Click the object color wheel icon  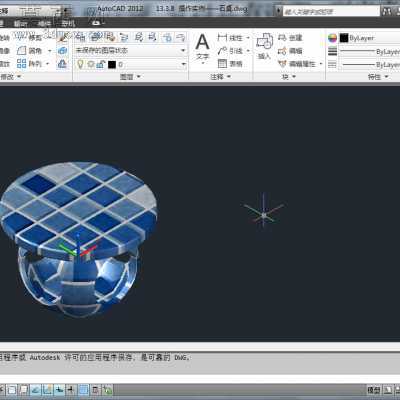[x=332, y=38]
